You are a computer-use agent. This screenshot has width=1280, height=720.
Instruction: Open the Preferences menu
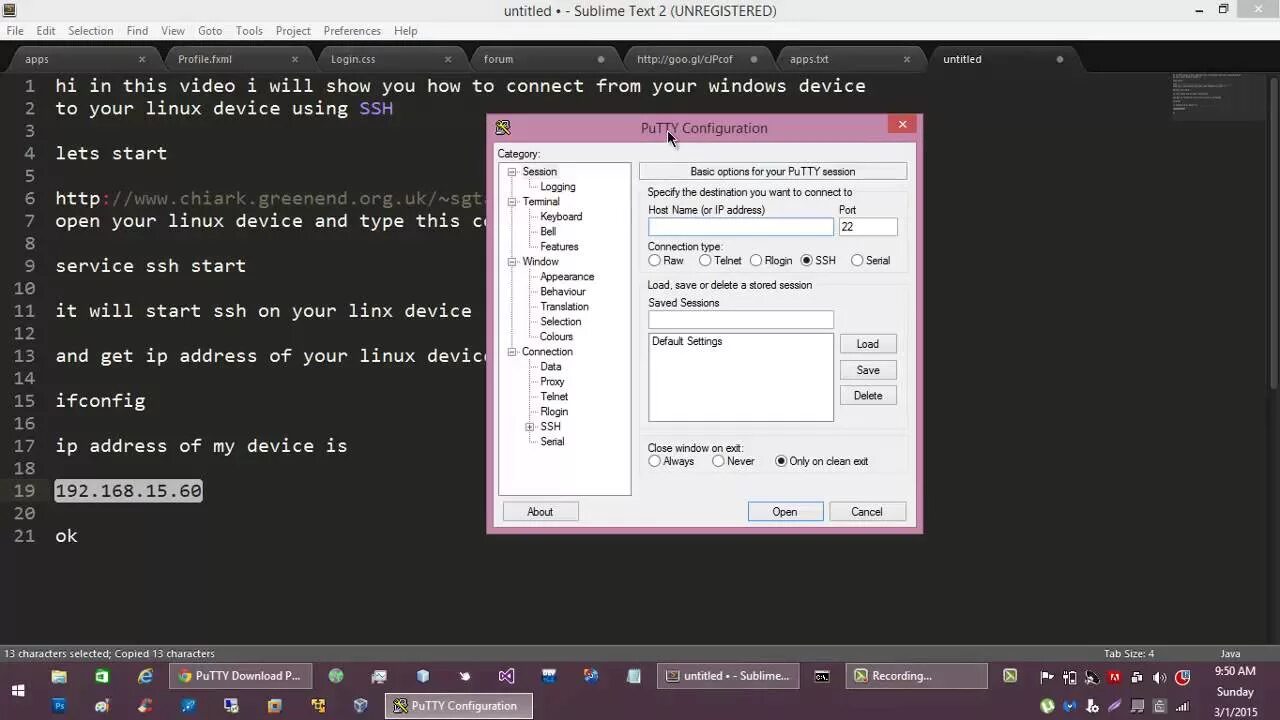coord(352,31)
